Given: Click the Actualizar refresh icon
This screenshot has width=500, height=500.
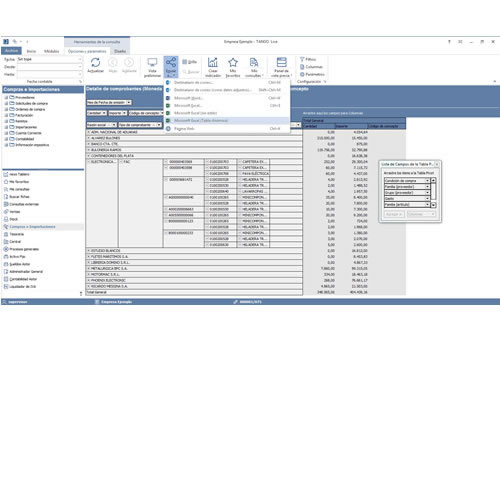Looking at the screenshot, I should (x=95, y=62).
